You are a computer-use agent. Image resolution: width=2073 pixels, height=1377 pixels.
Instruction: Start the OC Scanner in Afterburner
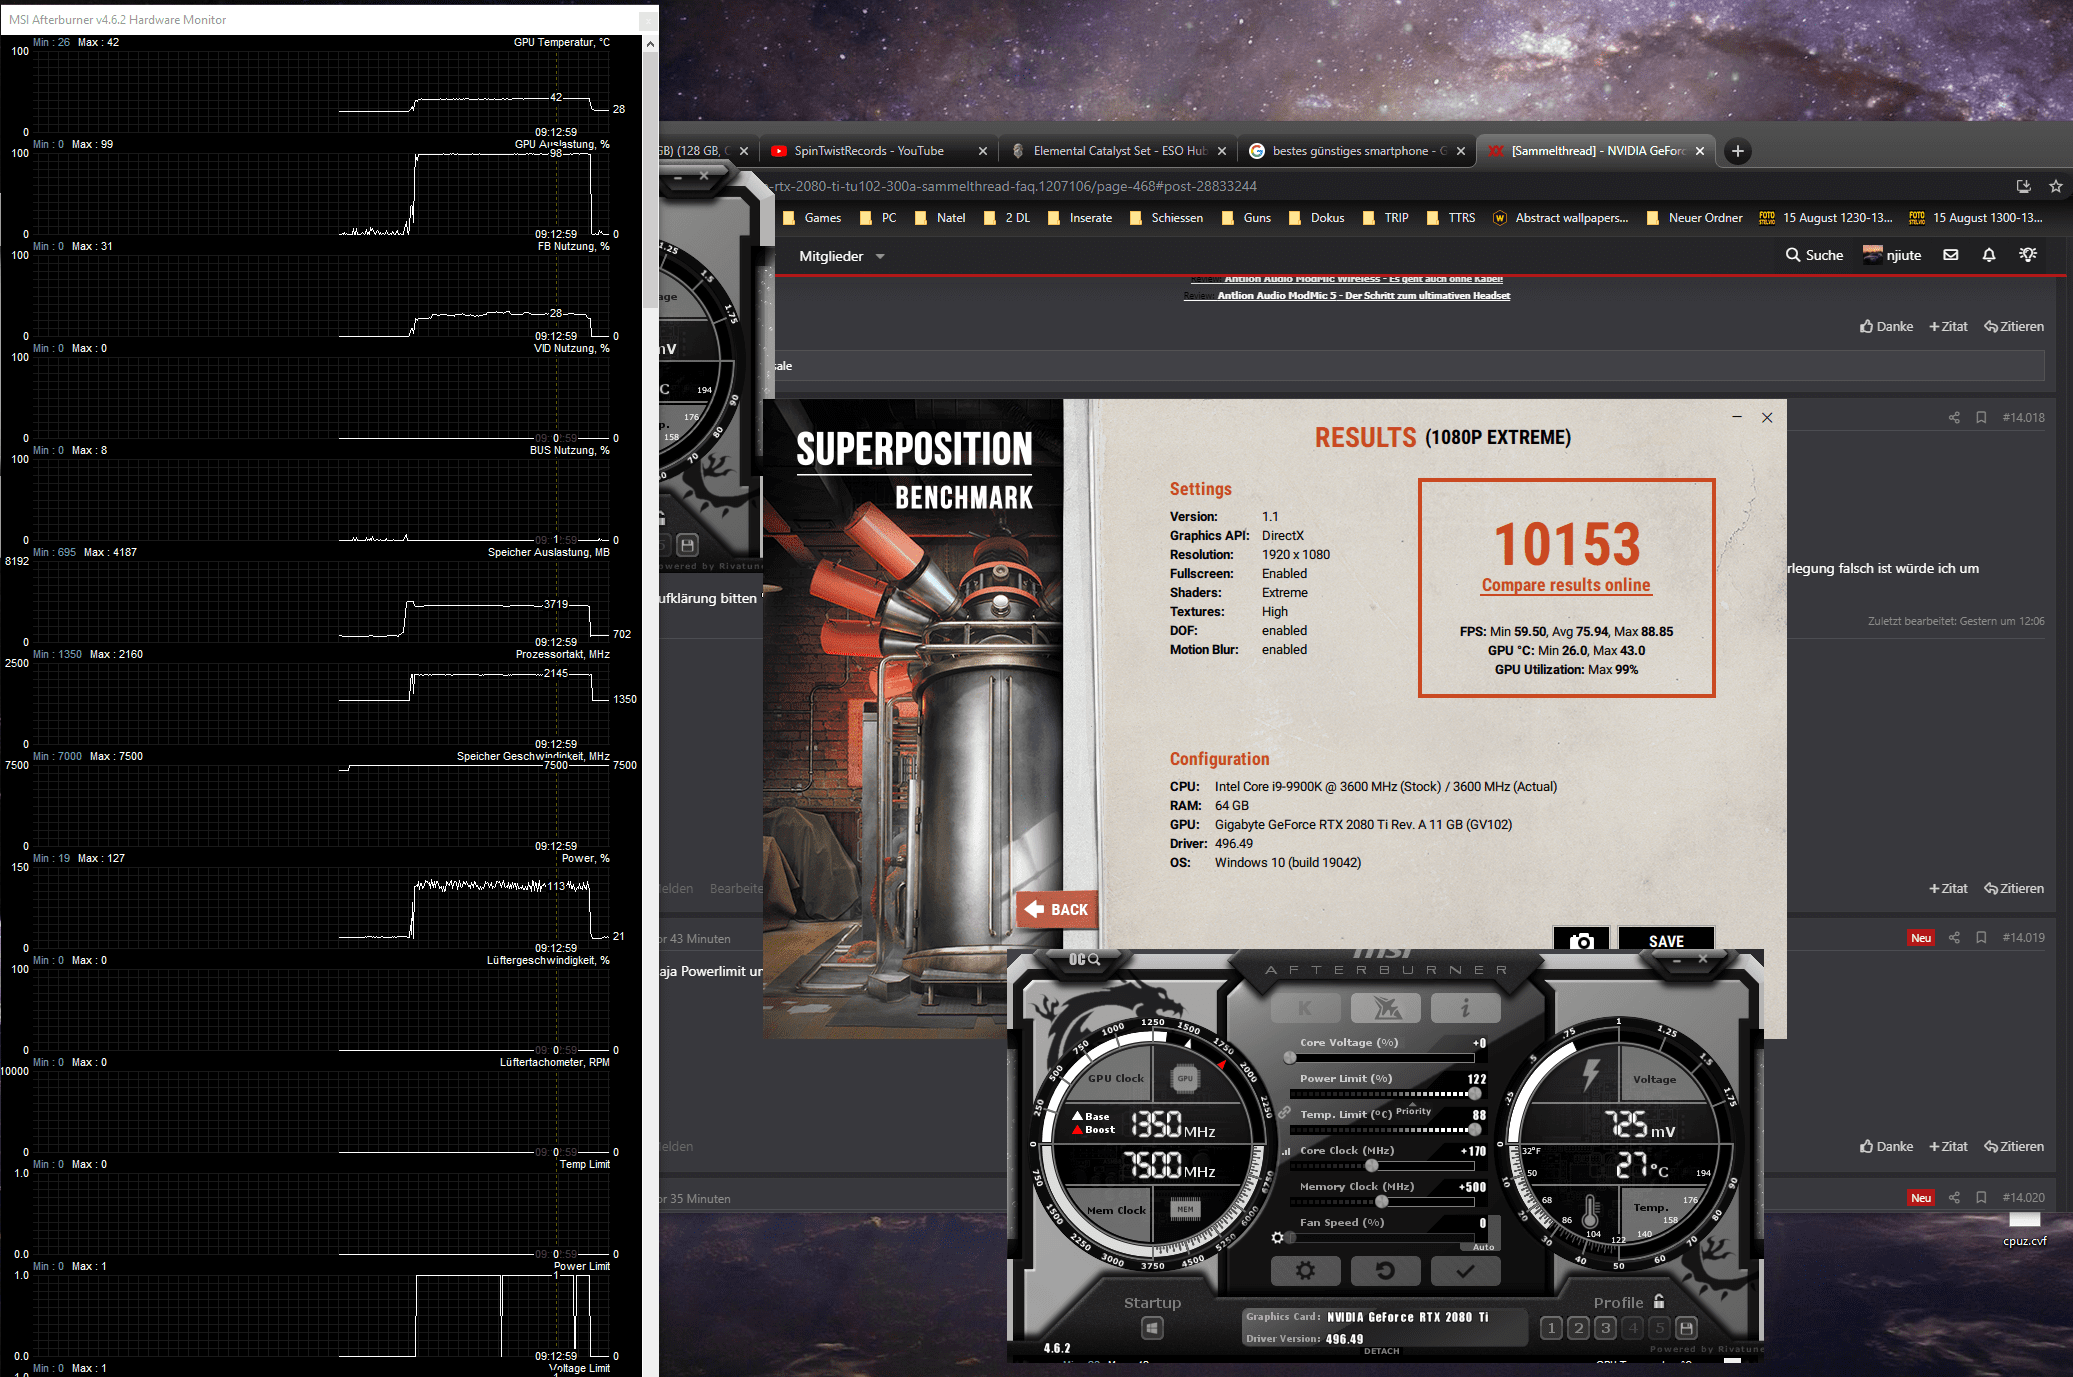1084,959
